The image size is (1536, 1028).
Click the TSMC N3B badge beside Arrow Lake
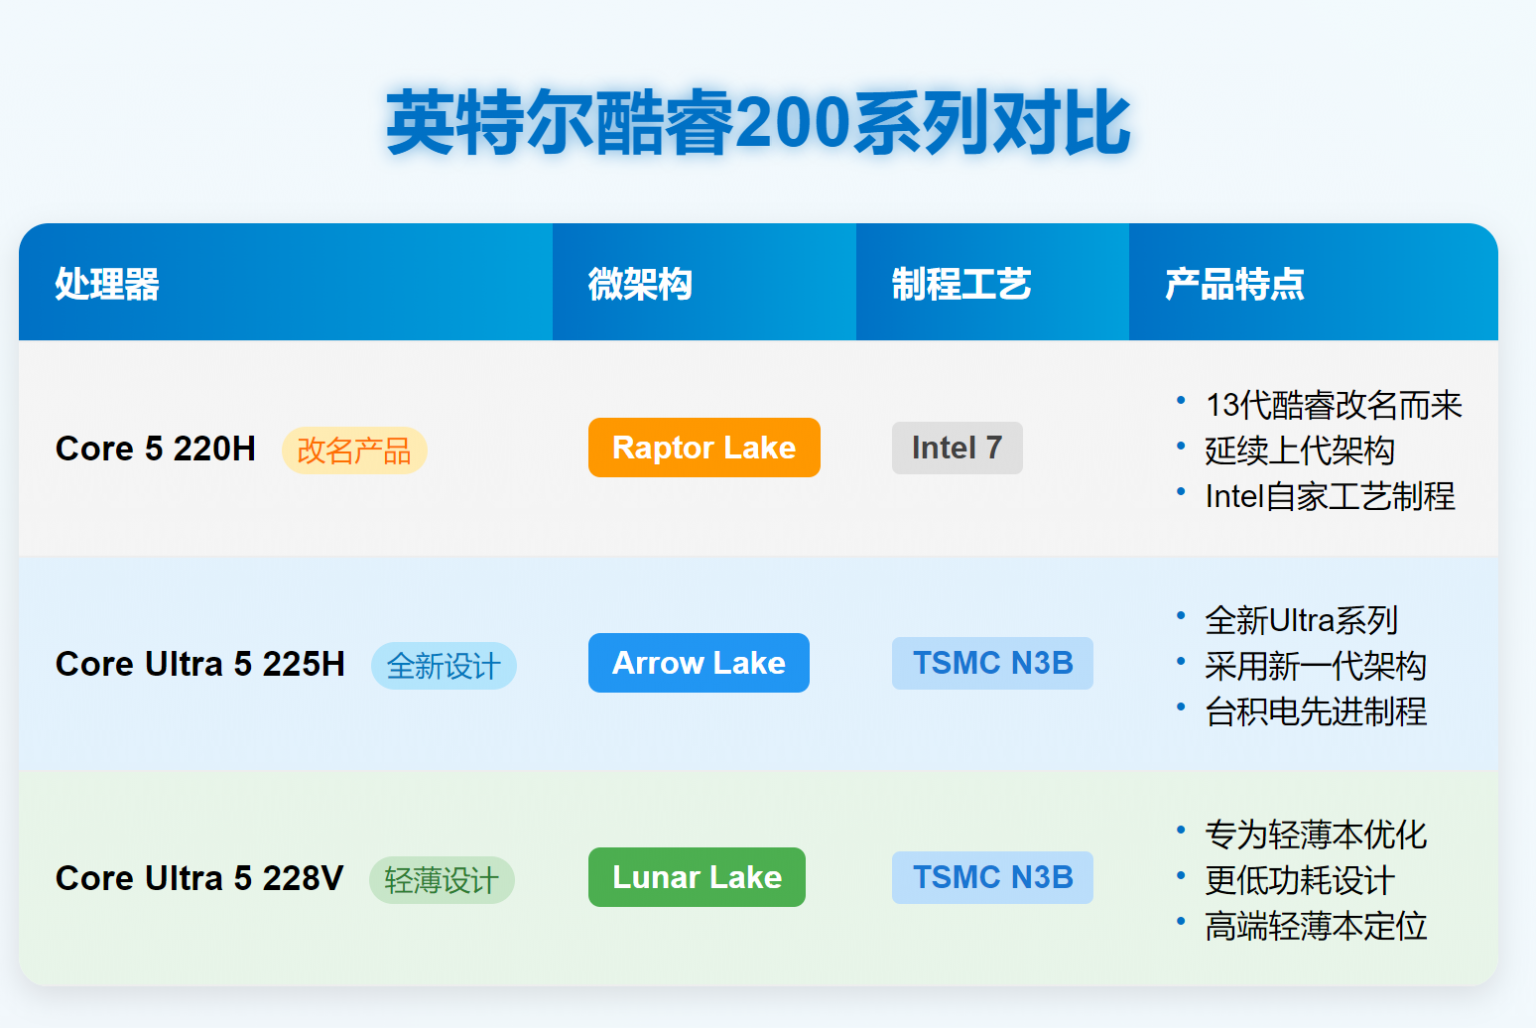991,663
